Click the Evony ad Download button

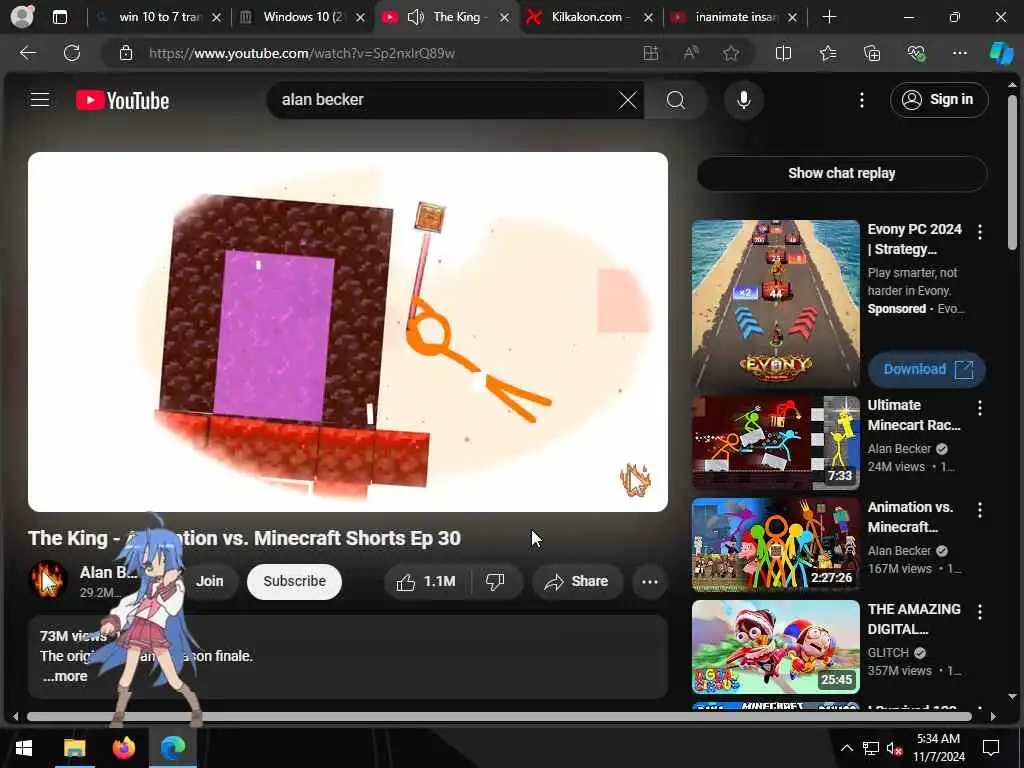point(927,370)
